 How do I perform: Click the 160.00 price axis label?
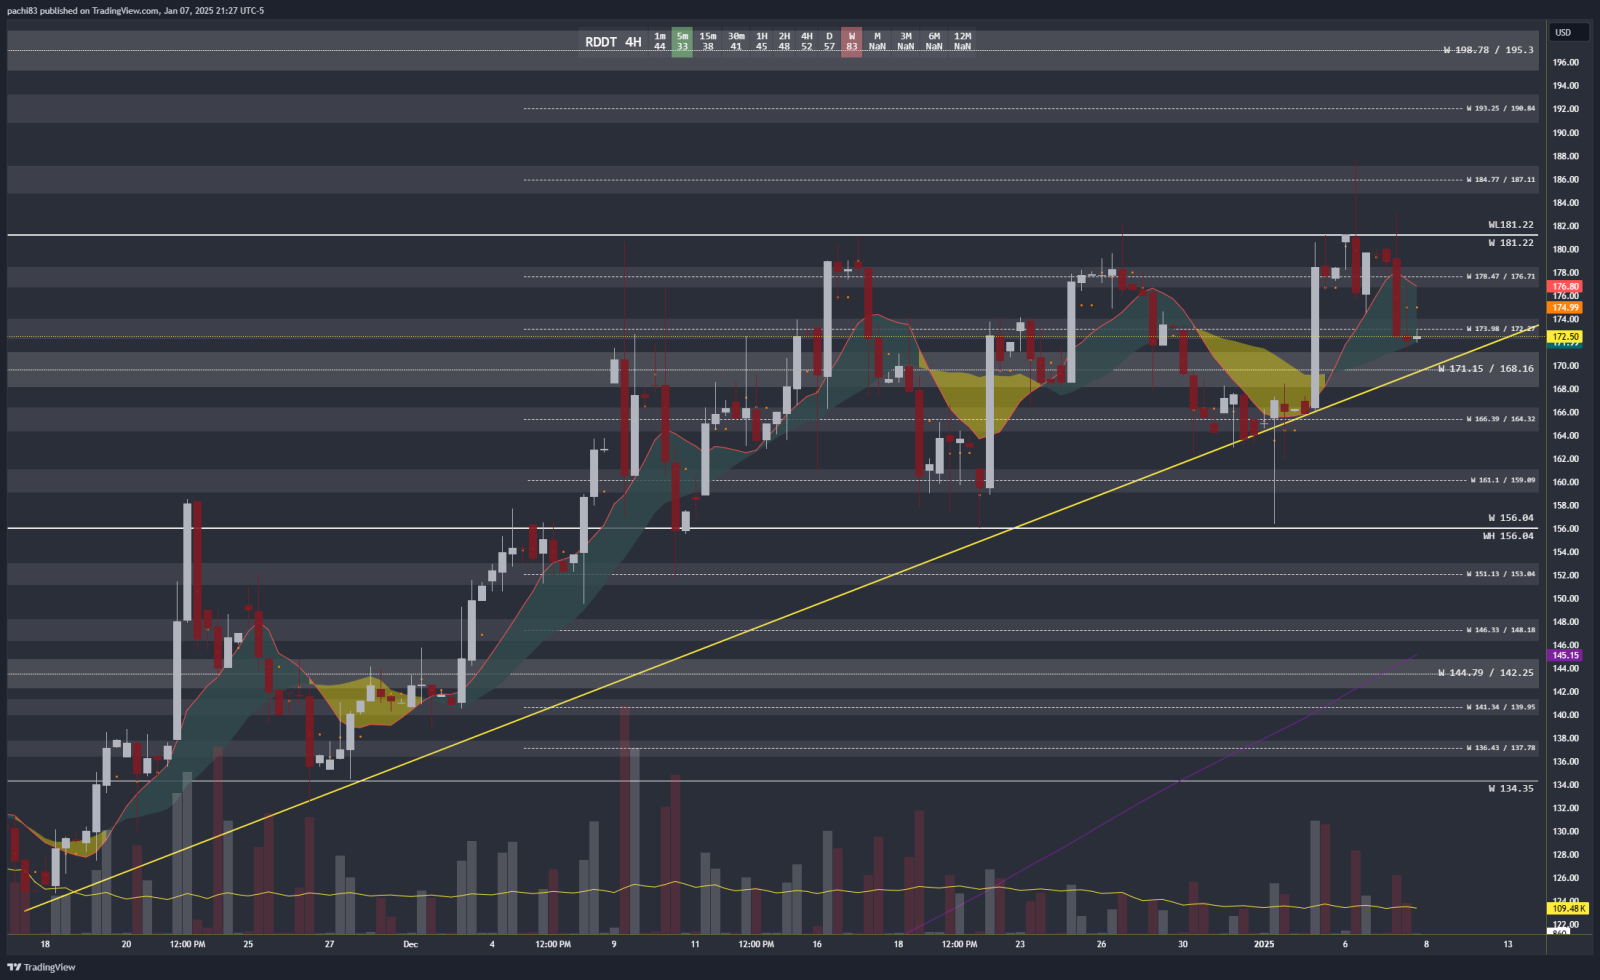1565,482
